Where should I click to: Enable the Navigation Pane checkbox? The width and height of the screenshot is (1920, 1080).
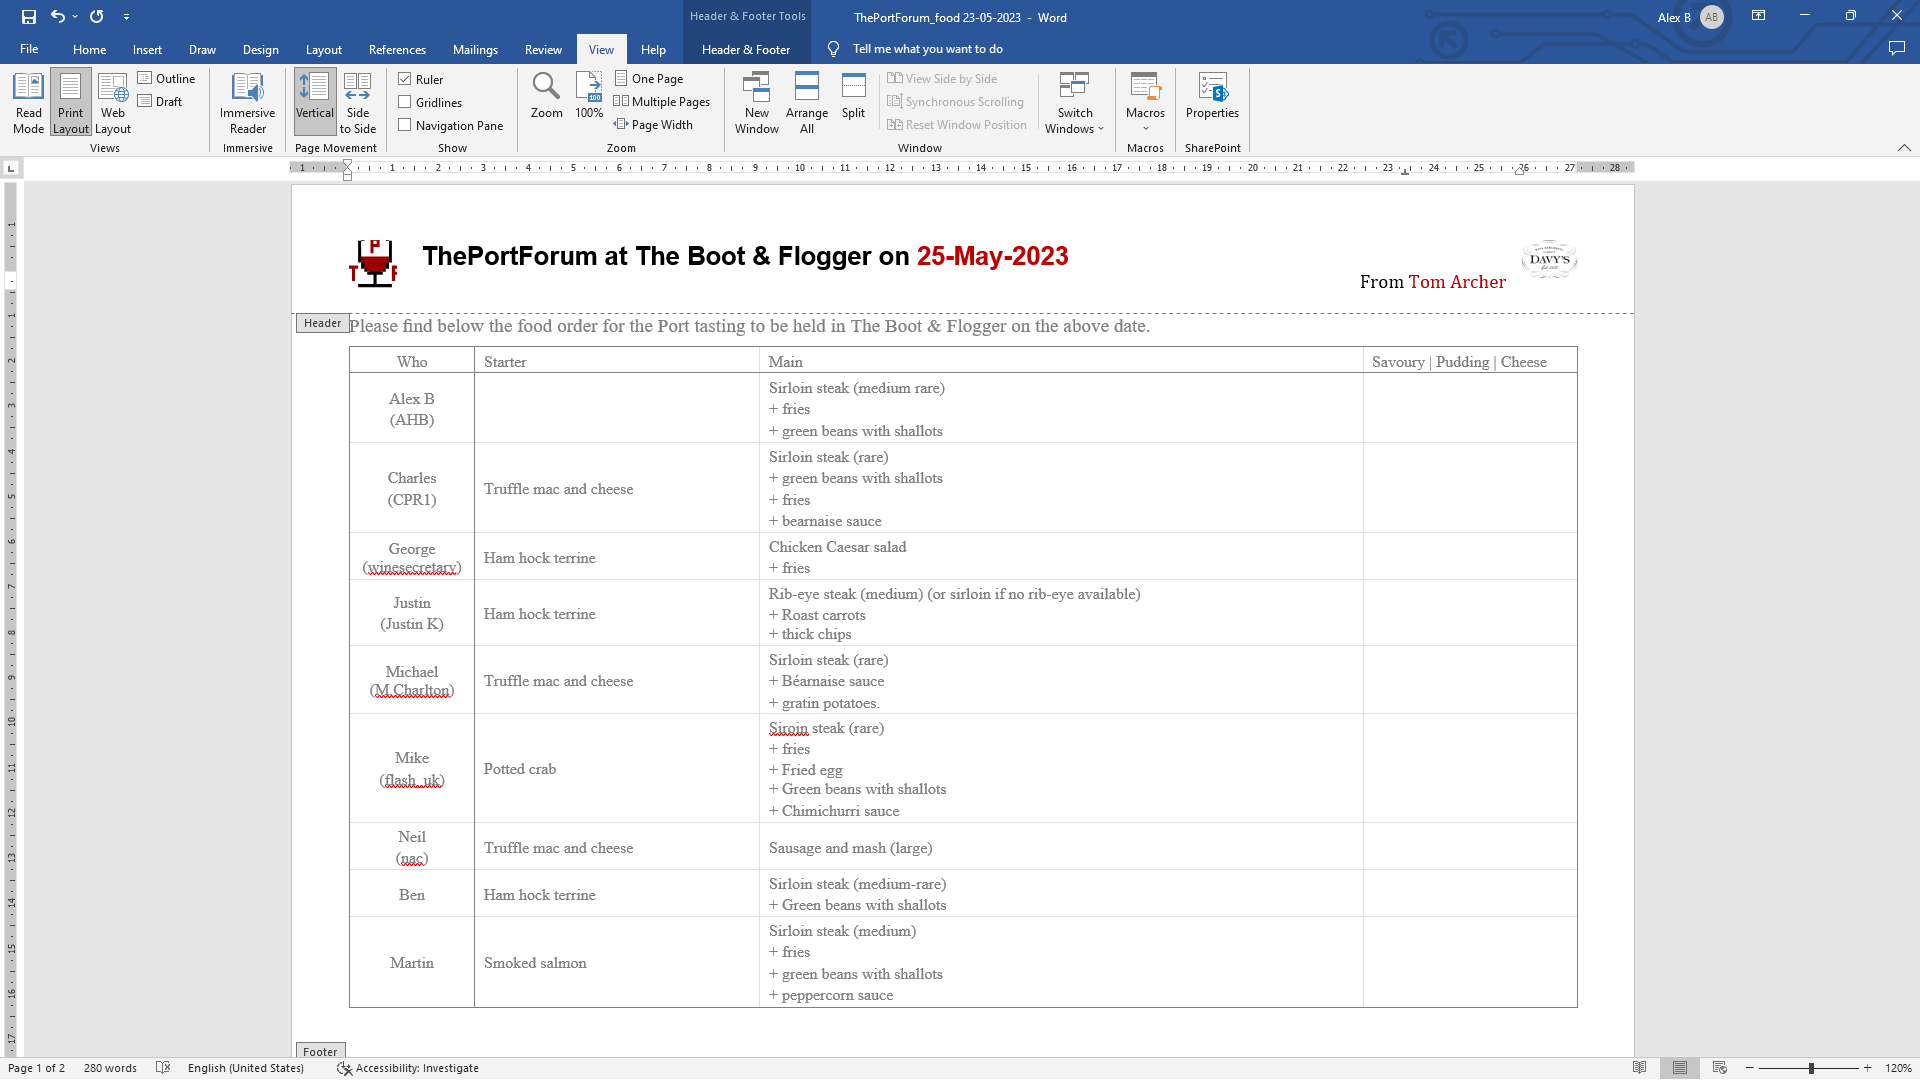click(x=405, y=125)
